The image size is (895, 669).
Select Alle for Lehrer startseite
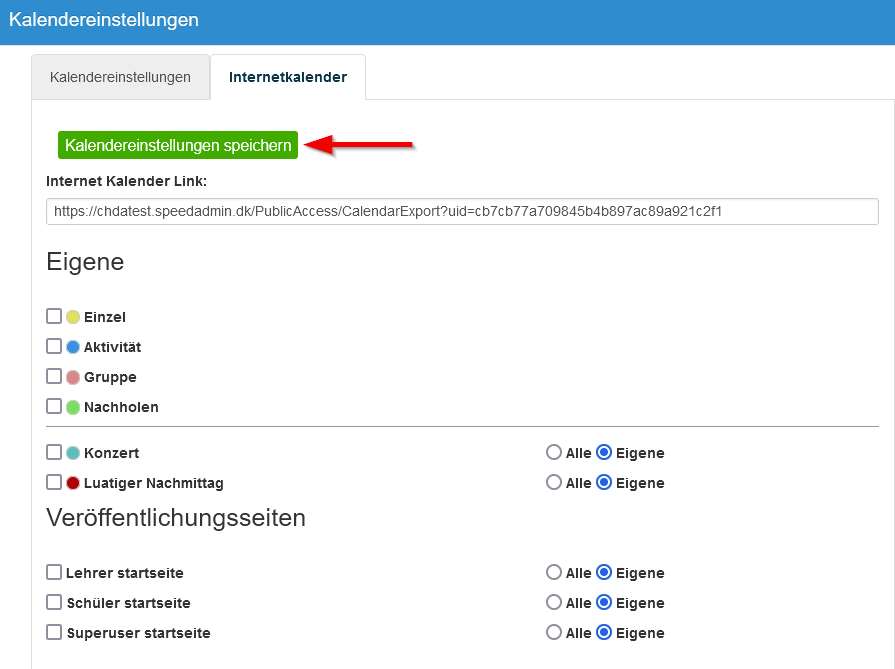click(x=554, y=572)
